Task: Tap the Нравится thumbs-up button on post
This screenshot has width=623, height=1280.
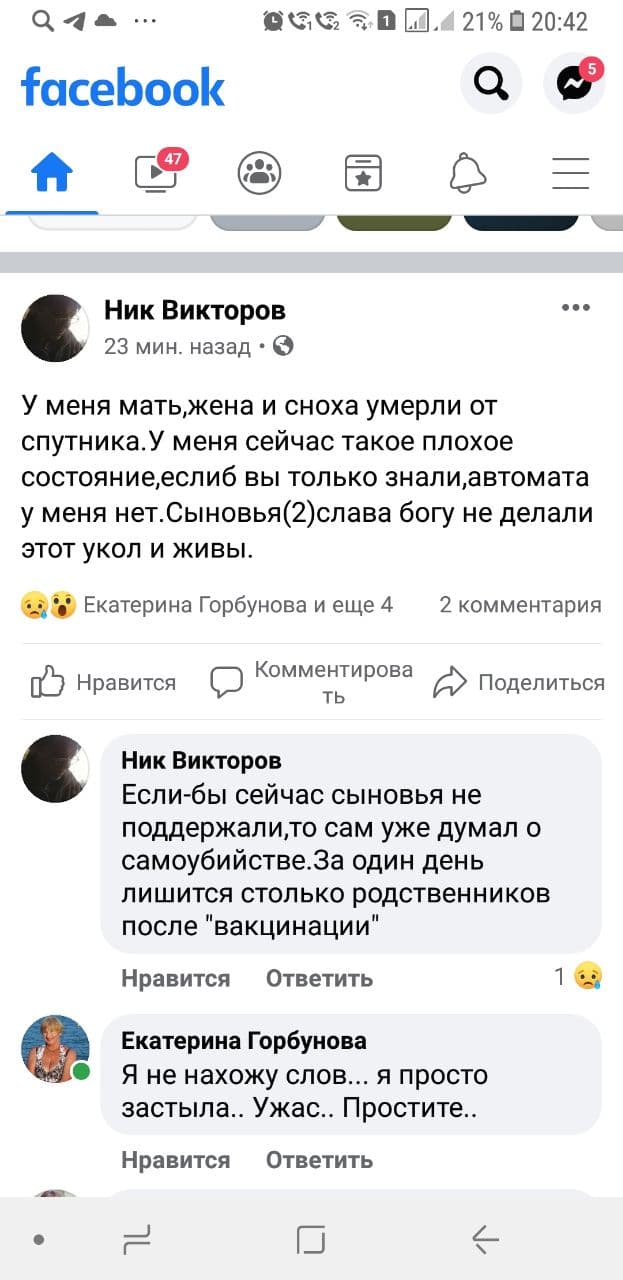Action: point(103,683)
